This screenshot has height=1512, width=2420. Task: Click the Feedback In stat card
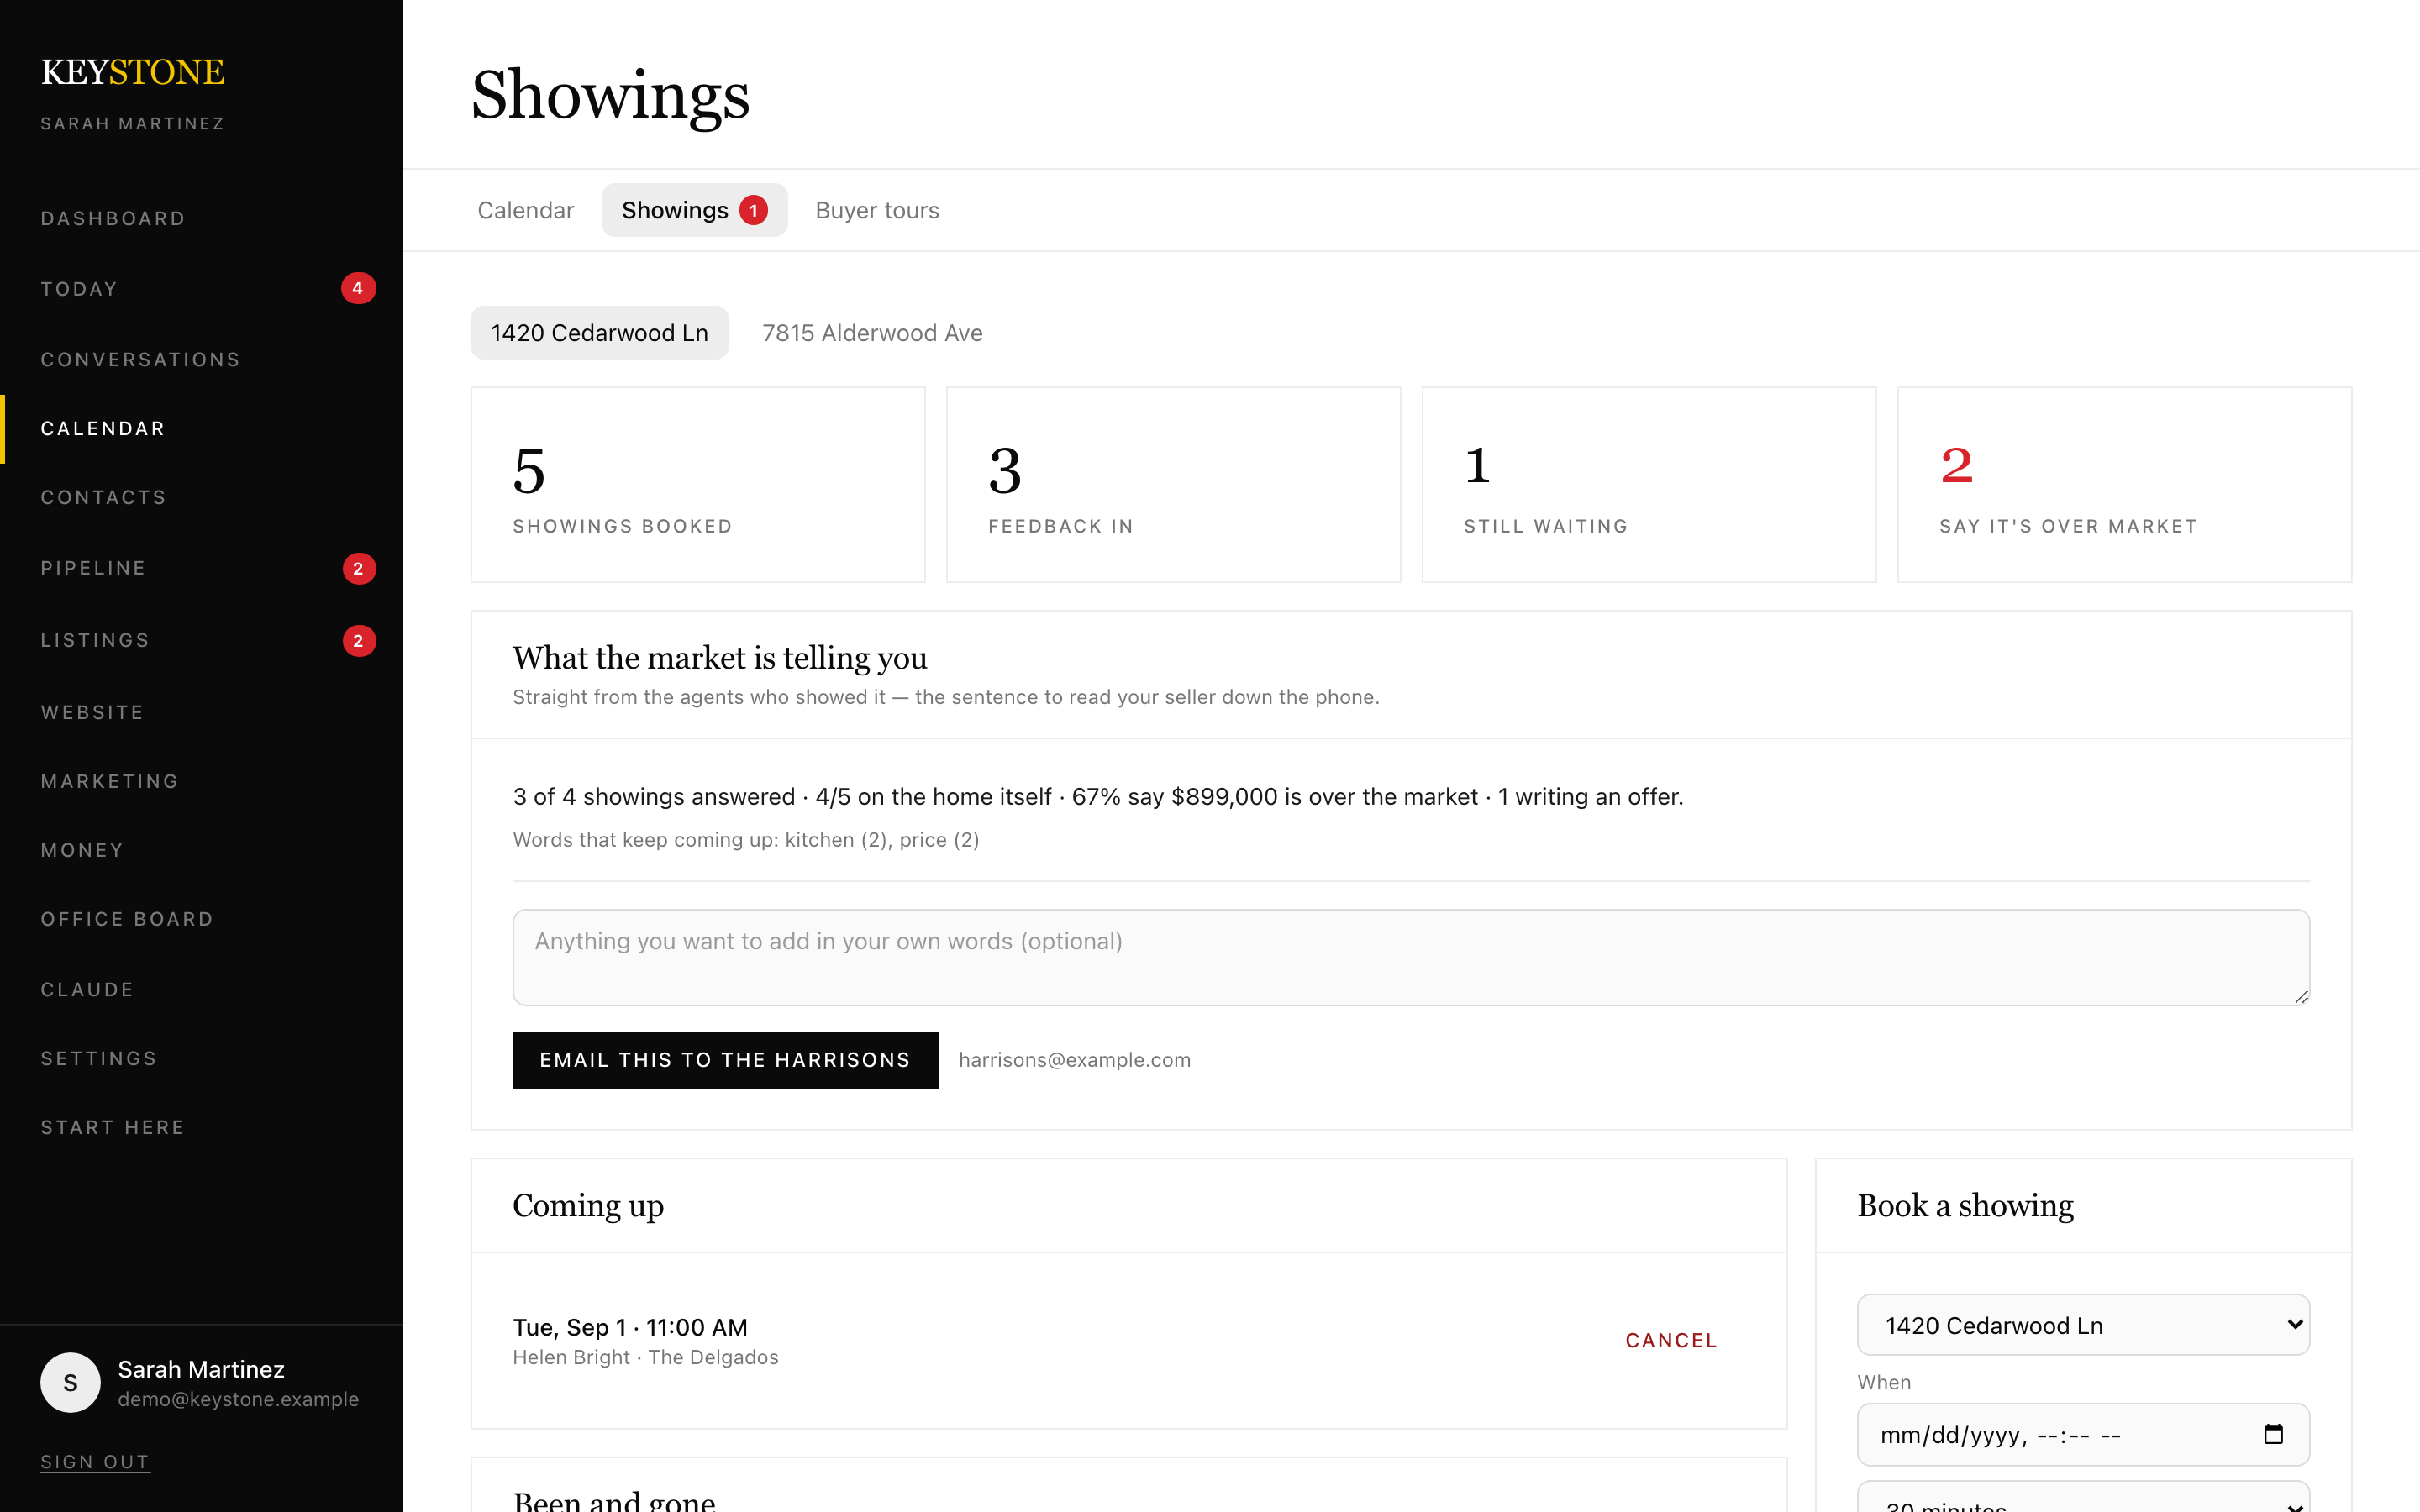point(1173,485)
